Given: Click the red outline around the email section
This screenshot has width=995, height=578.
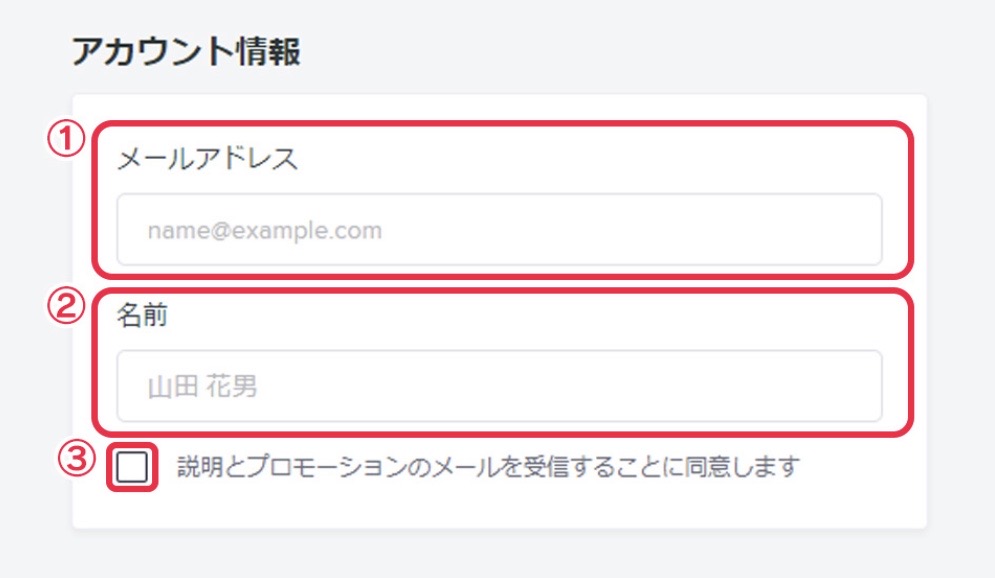Looking at the screenshot, I should click(x=503, y=123).
